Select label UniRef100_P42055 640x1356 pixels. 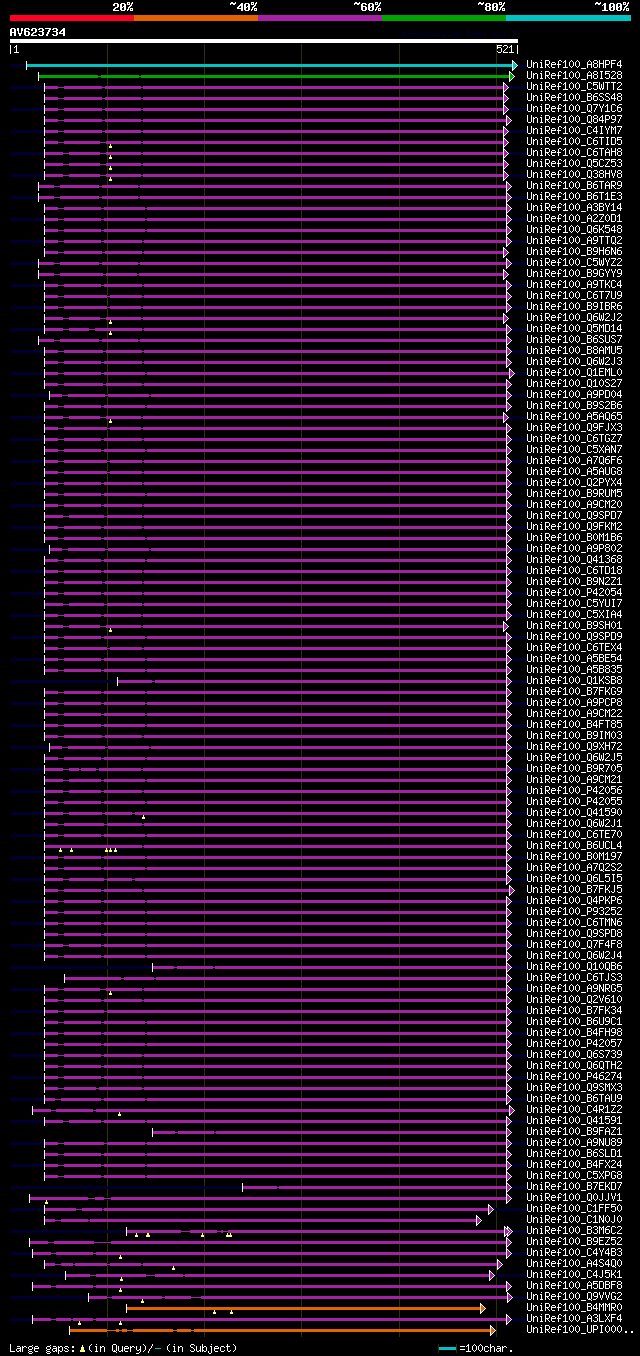pyautogui.click(x=574, y=802)
